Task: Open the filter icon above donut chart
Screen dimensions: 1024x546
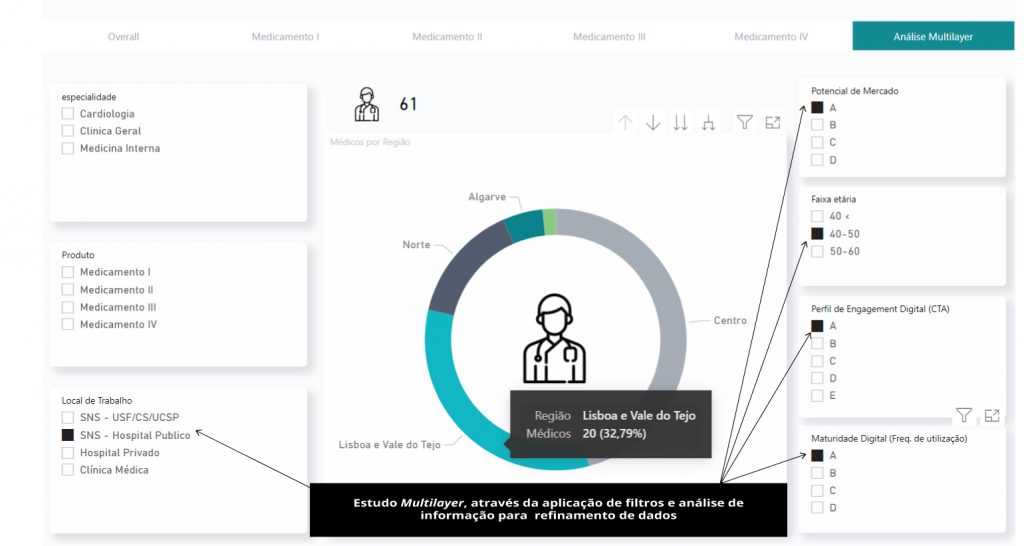Action: coord(745,122)
